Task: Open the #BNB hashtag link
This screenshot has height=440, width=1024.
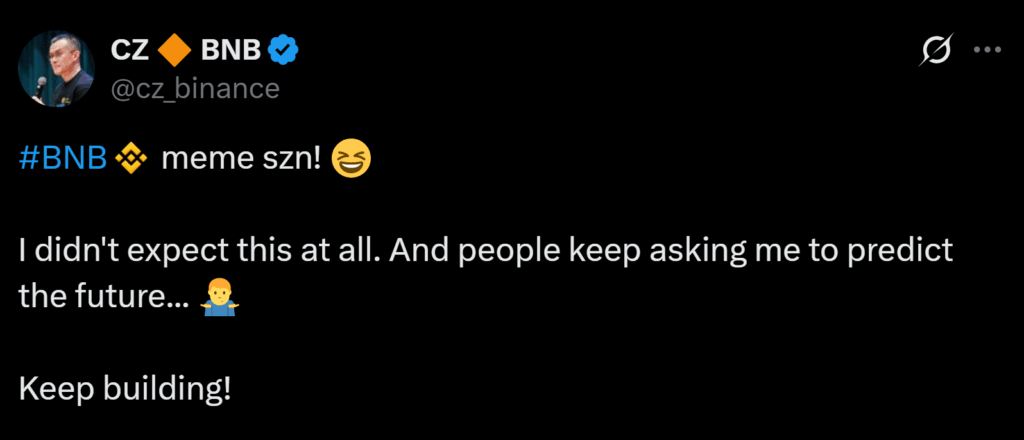Action: point(62,158)
